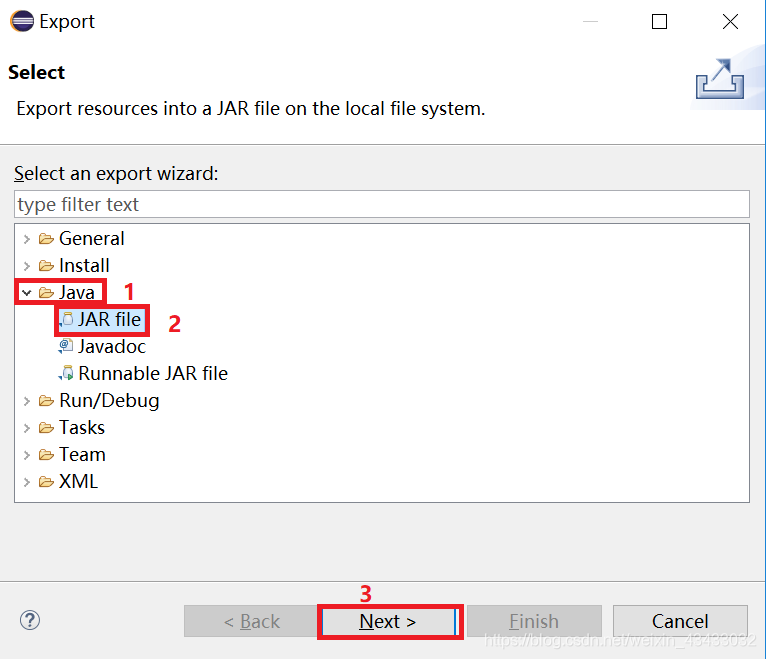Select the General tree label

click(x=91, y=239)
